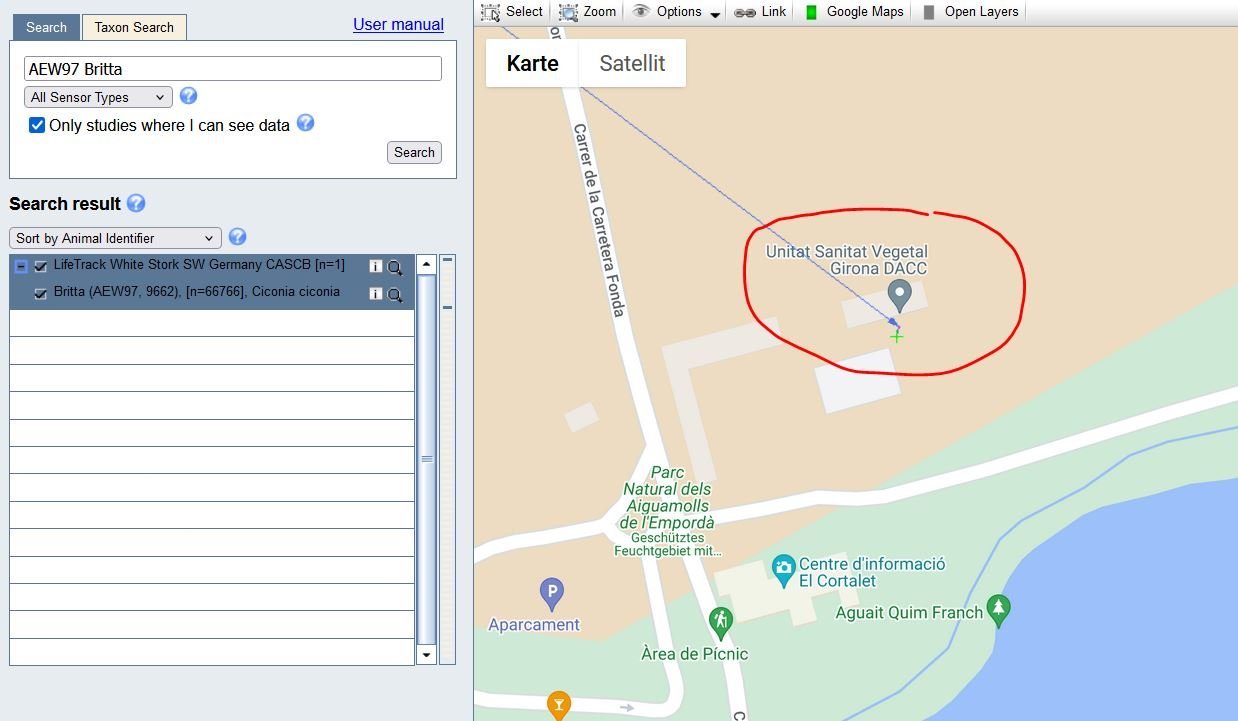Viewport: 1238px width, 721px height.
Task: Open the Sort by Animal Identifier dropdown
Action: pos(115,238)
